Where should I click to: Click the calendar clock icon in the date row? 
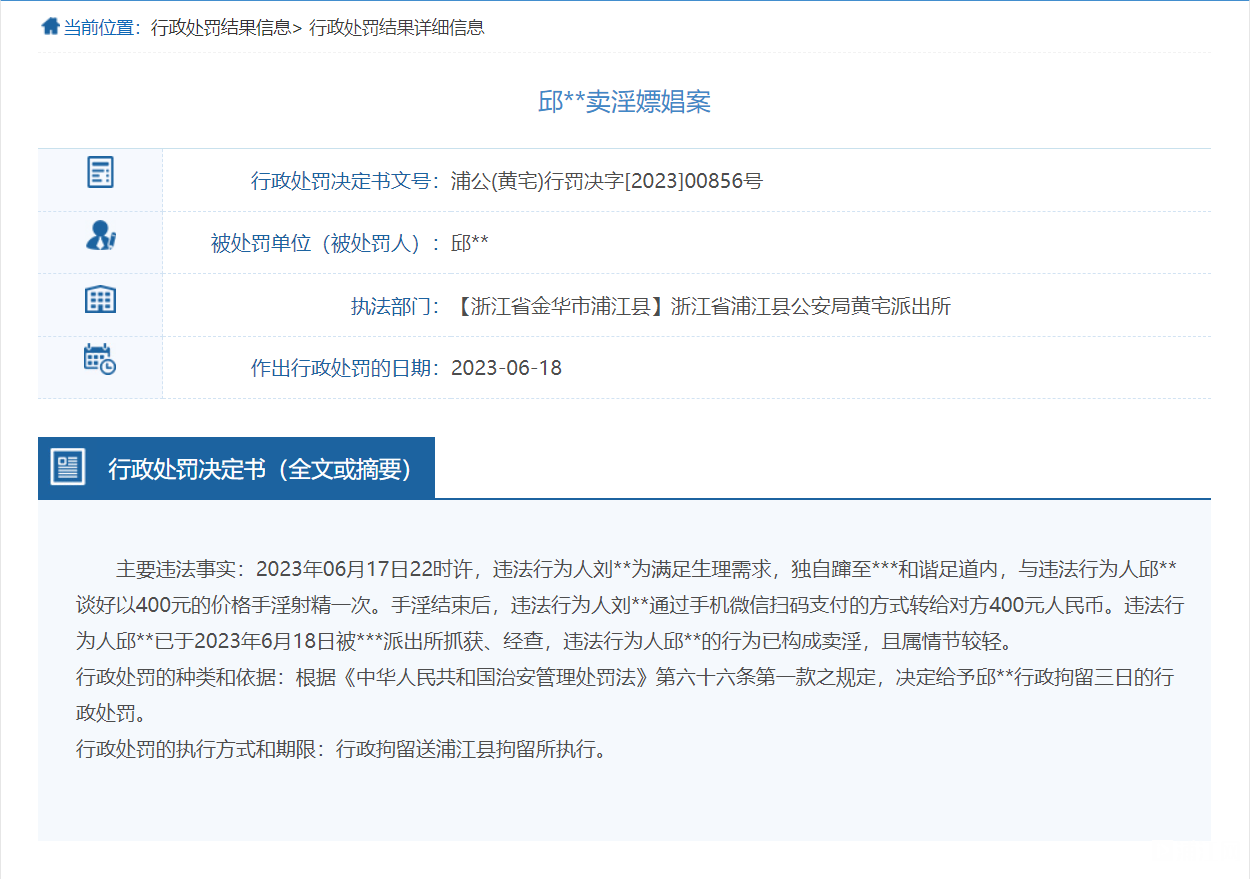100,359
